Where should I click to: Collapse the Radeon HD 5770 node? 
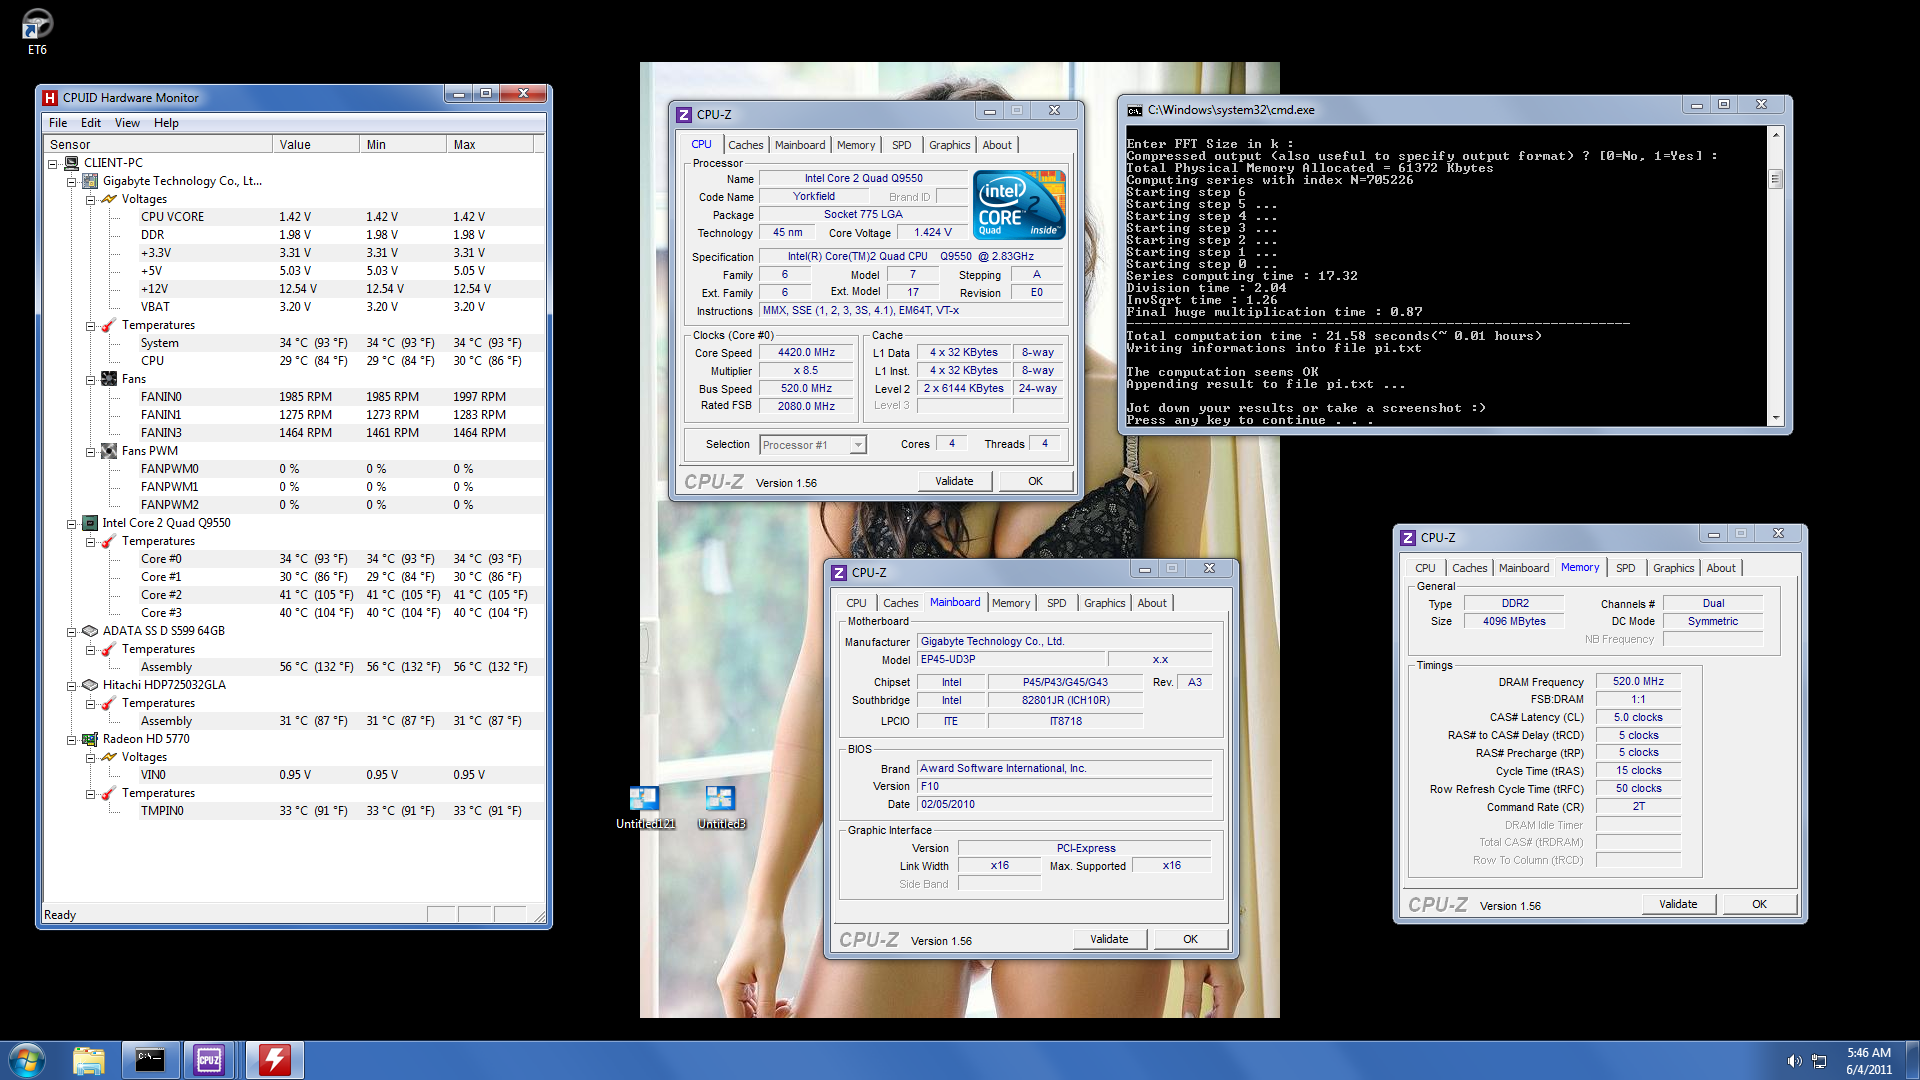coord(72,740)
